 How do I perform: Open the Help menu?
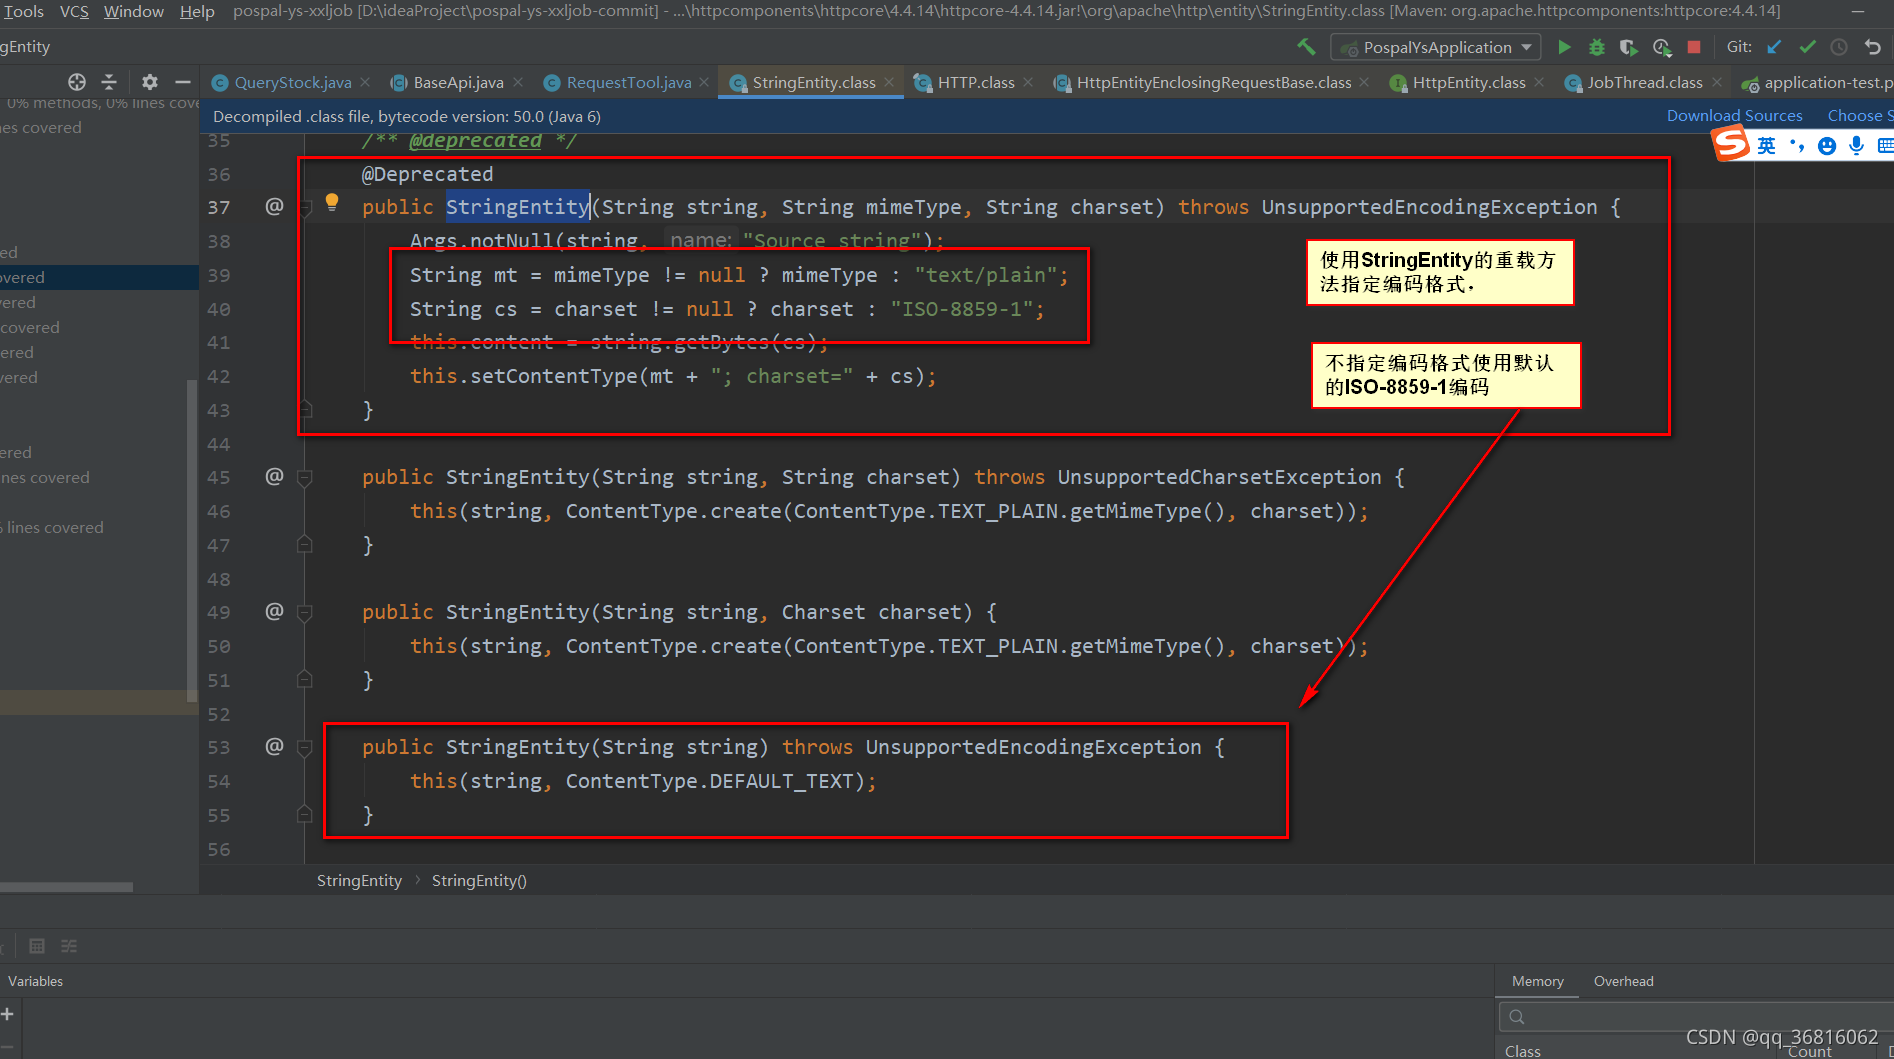pyautogui.click(x=197, y=11)
